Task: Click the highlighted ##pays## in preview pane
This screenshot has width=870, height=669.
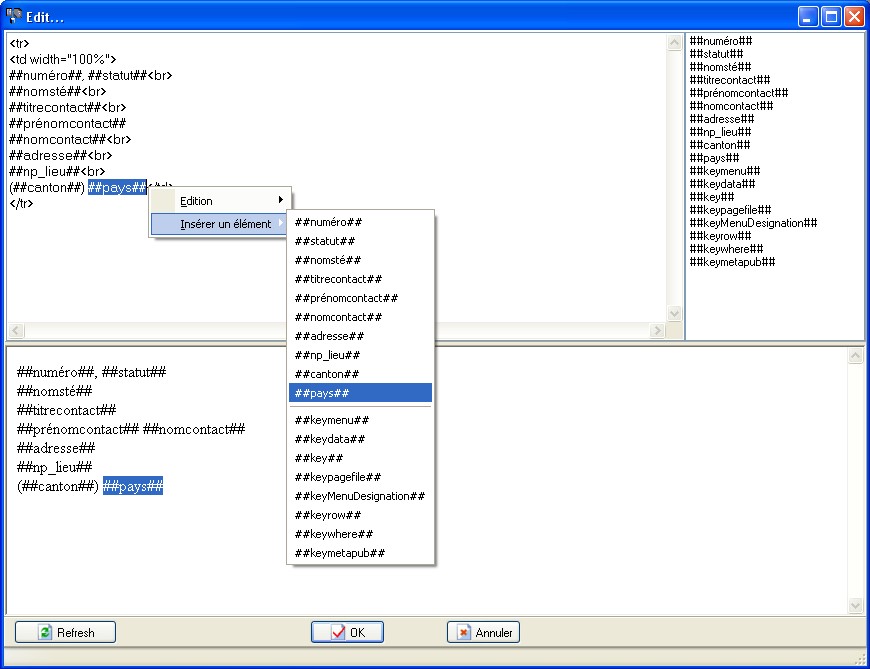Action: 132,486
